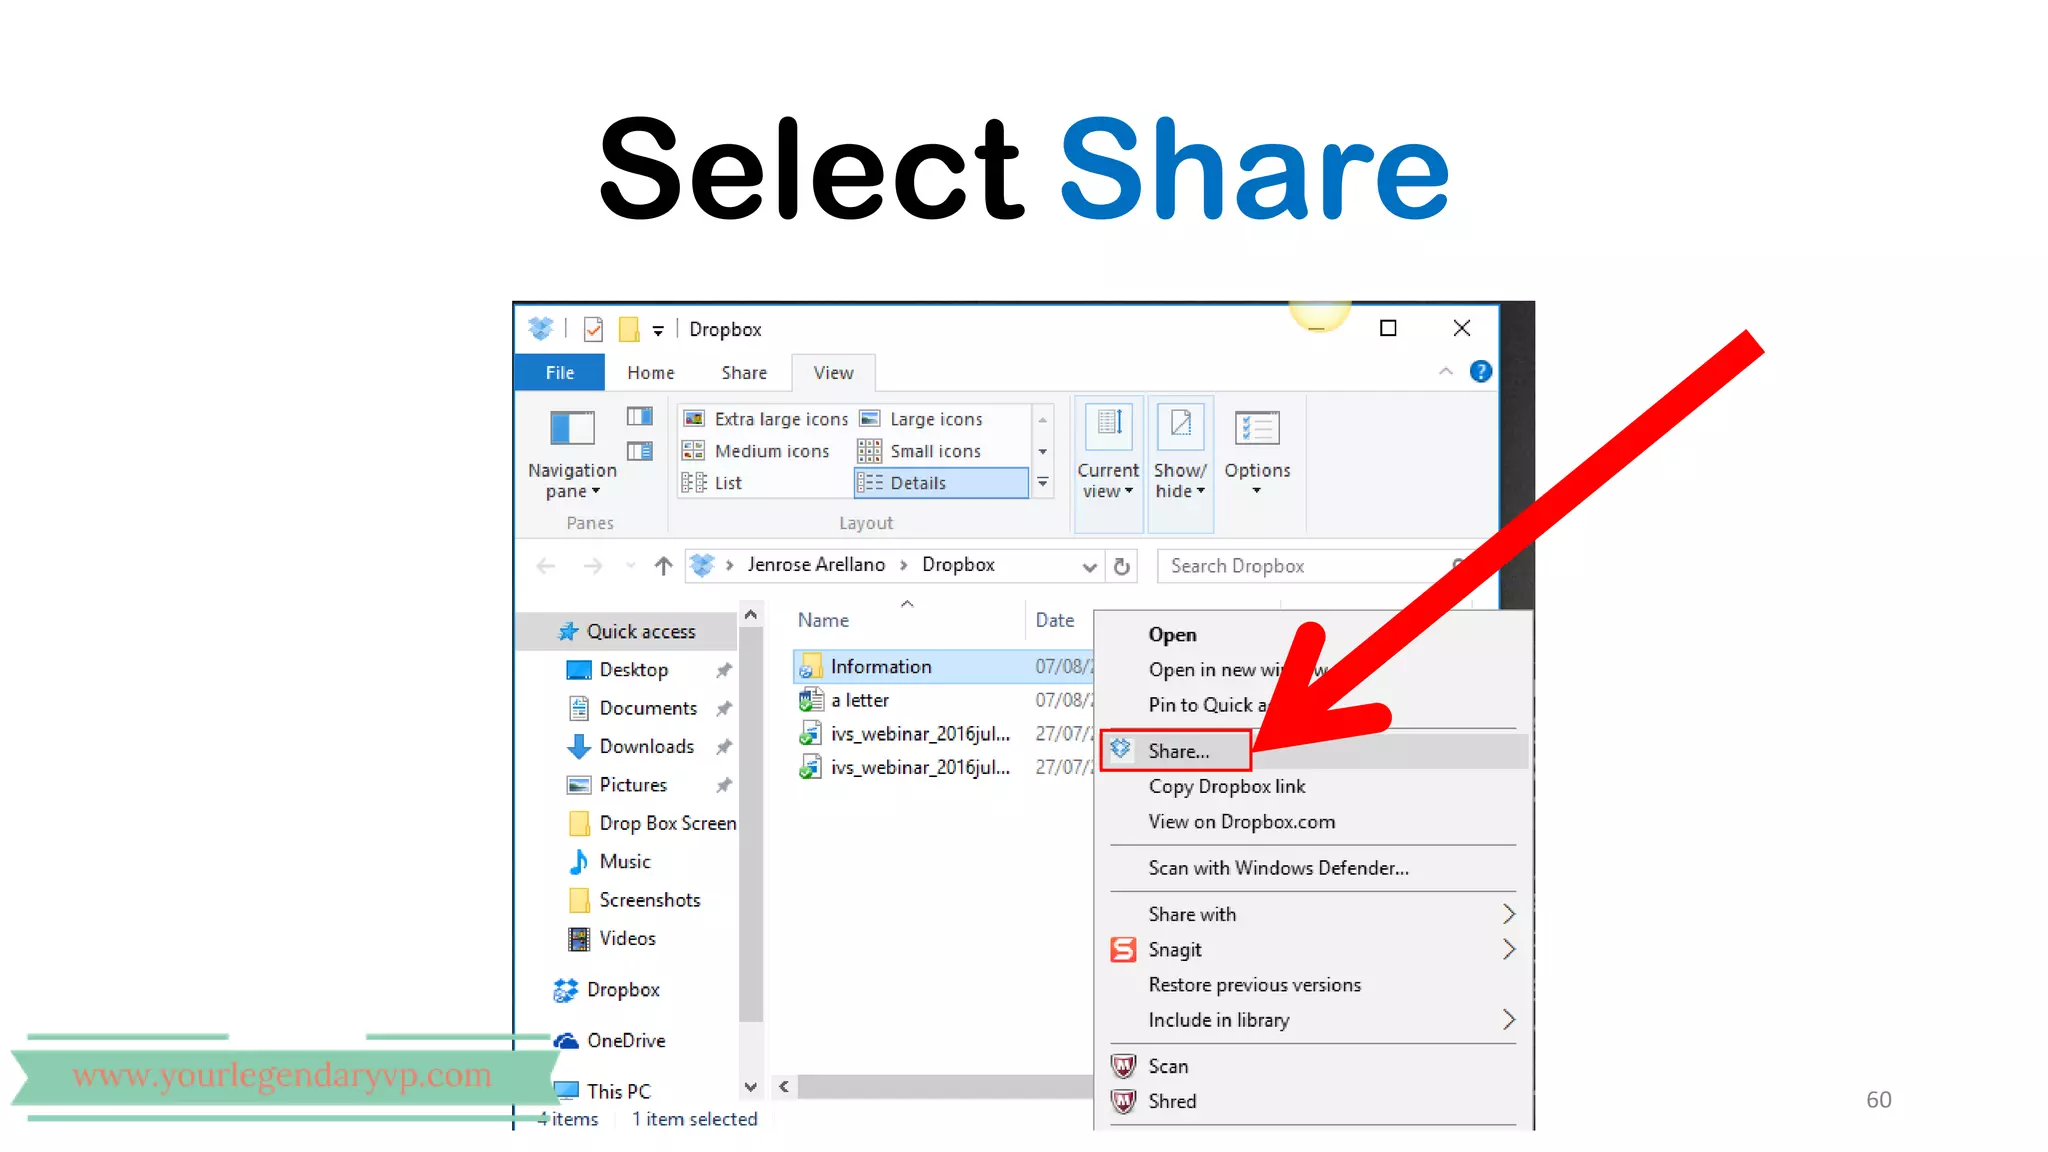Switch to the Home ribbon tab
The image size is (2048, 1152).
pyautogui.click(x=650, y=372)
